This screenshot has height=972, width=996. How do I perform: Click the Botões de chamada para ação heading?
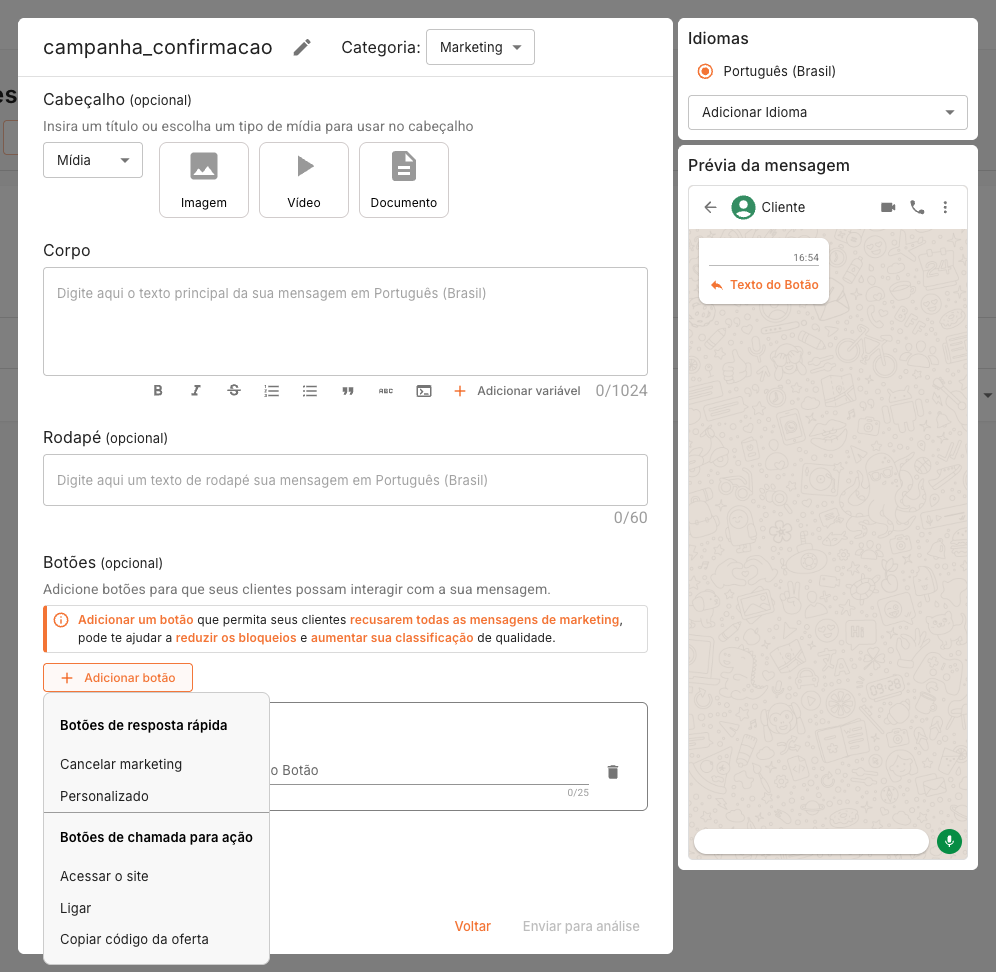click(156, 837)
